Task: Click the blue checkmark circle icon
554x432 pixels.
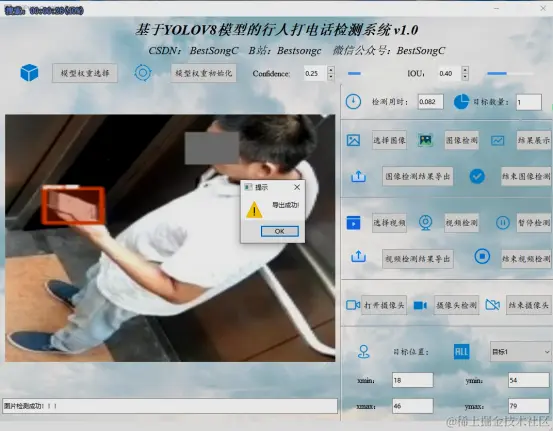Action: pyautogui.click(x=477, y=176)
